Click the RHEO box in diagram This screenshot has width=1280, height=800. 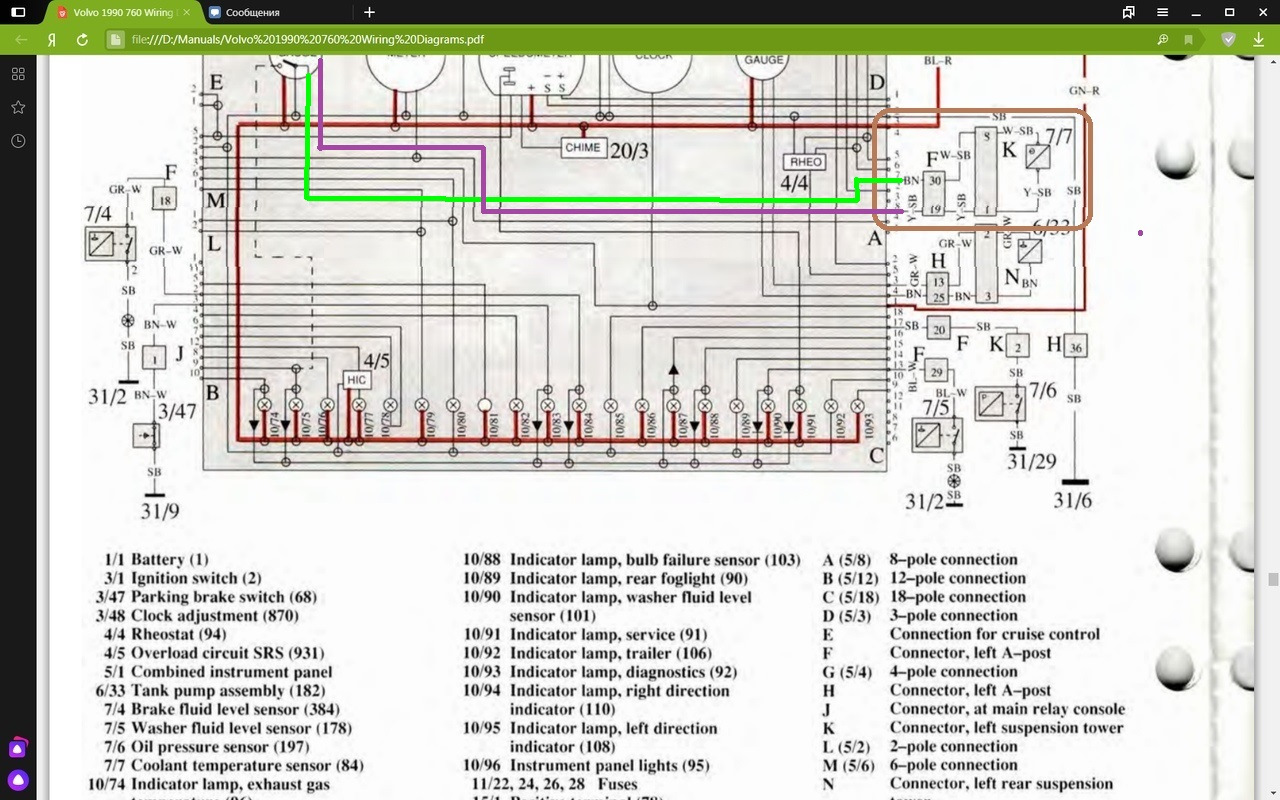[806, 162]
